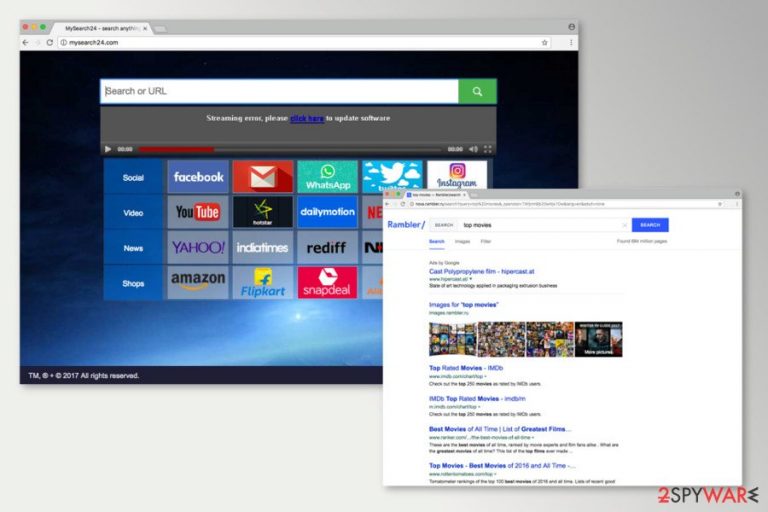Seek along the video progress bar
Screen dimensions: 768x512
[x=289, y=149]
